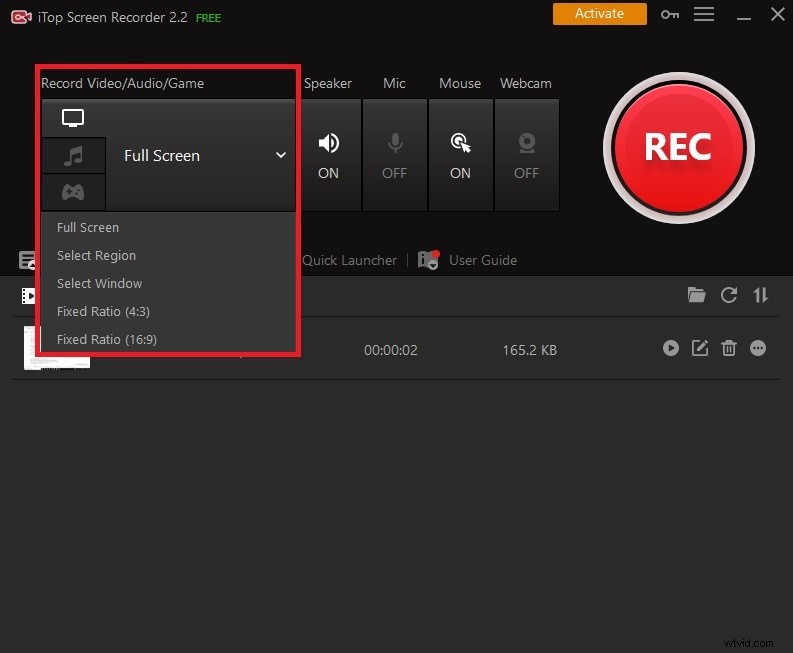The image size is (793, 653).
Task: Switch to audio-only recording music note icon
Action: point(73,156)
